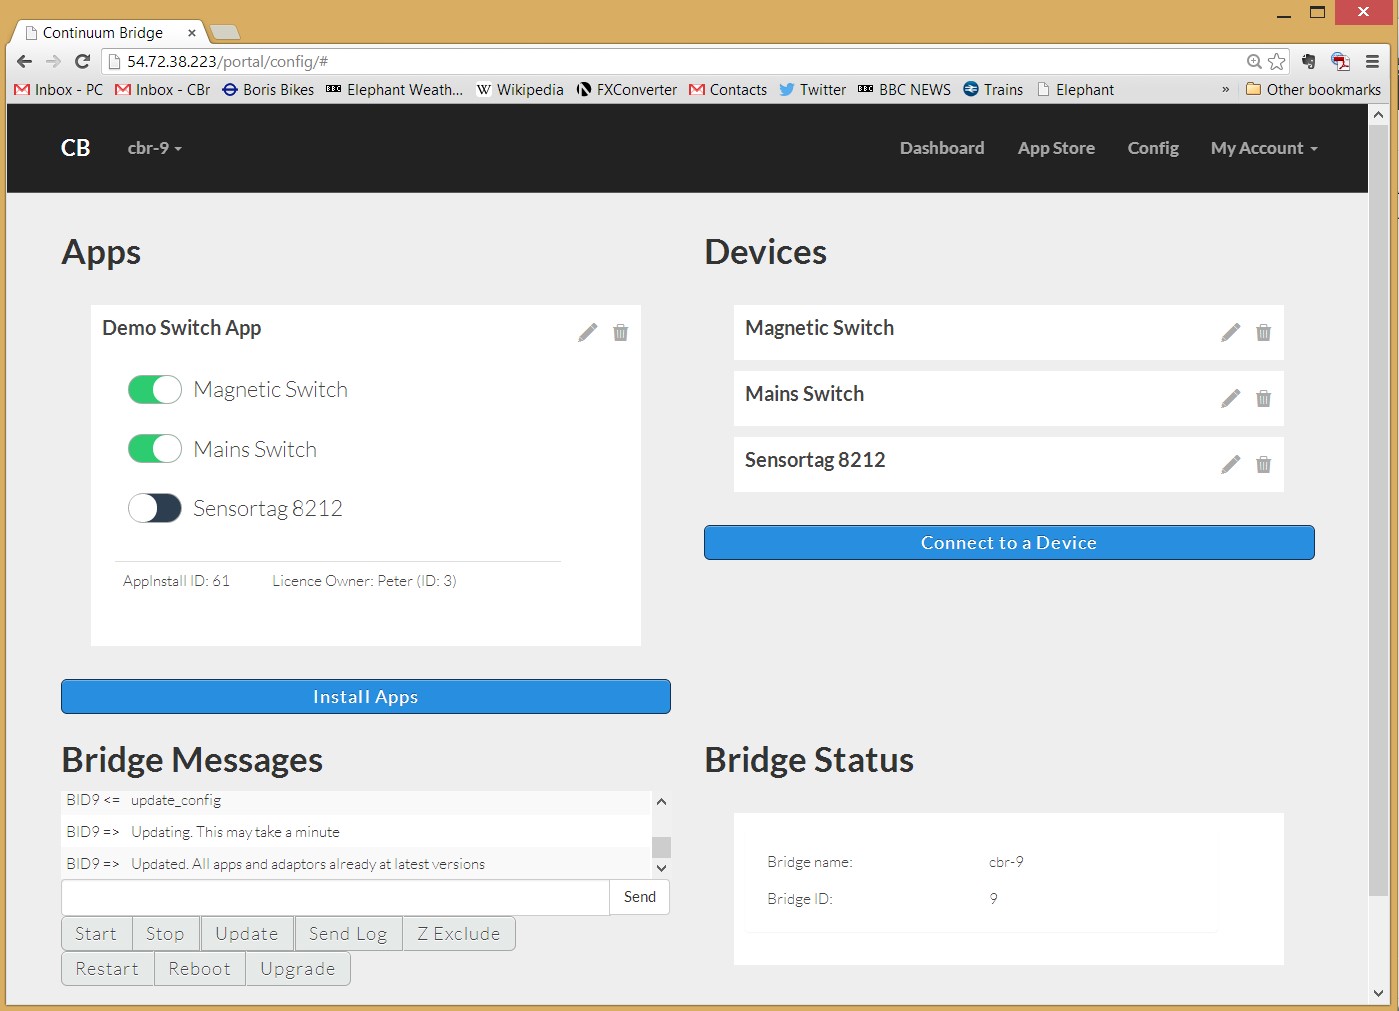
Task: Delete the Mains Switch device trash icon
Action: (1263, 398)
